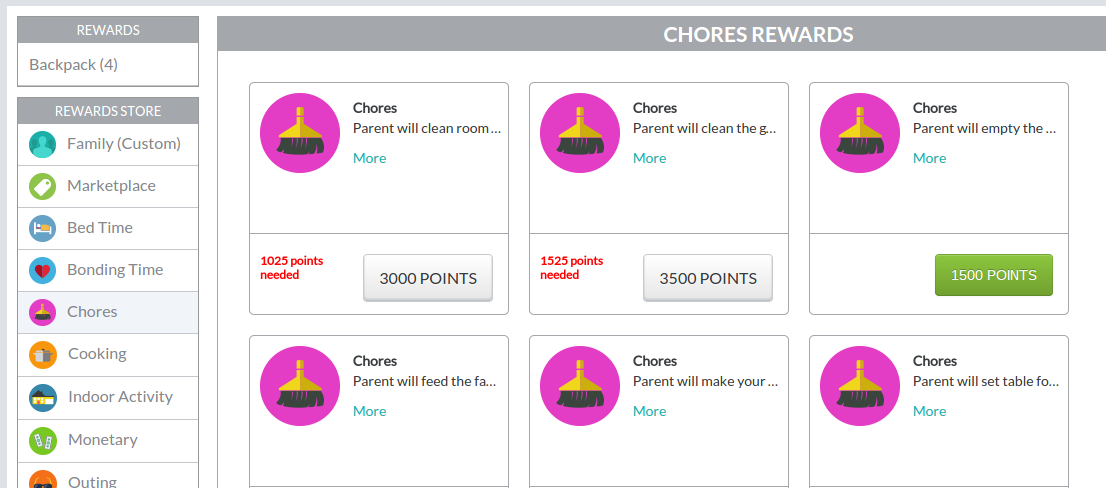Click broom icon on set table reward

(860, 386)
